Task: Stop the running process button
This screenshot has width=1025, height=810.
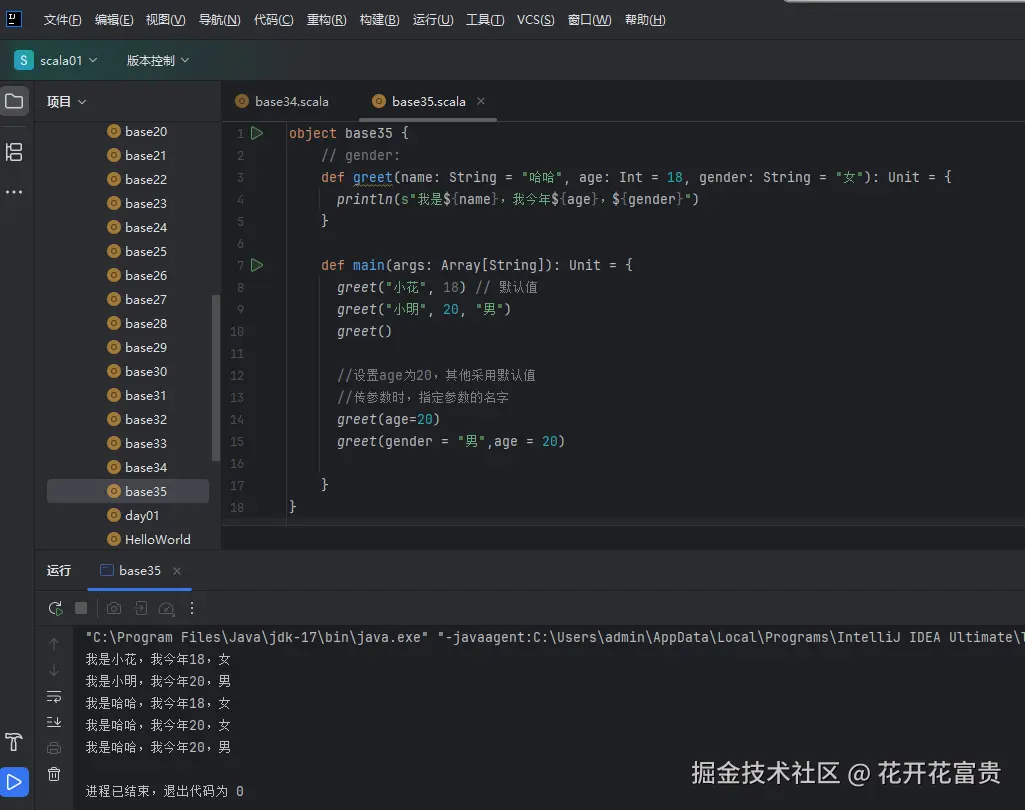Action: pos(81,609)
